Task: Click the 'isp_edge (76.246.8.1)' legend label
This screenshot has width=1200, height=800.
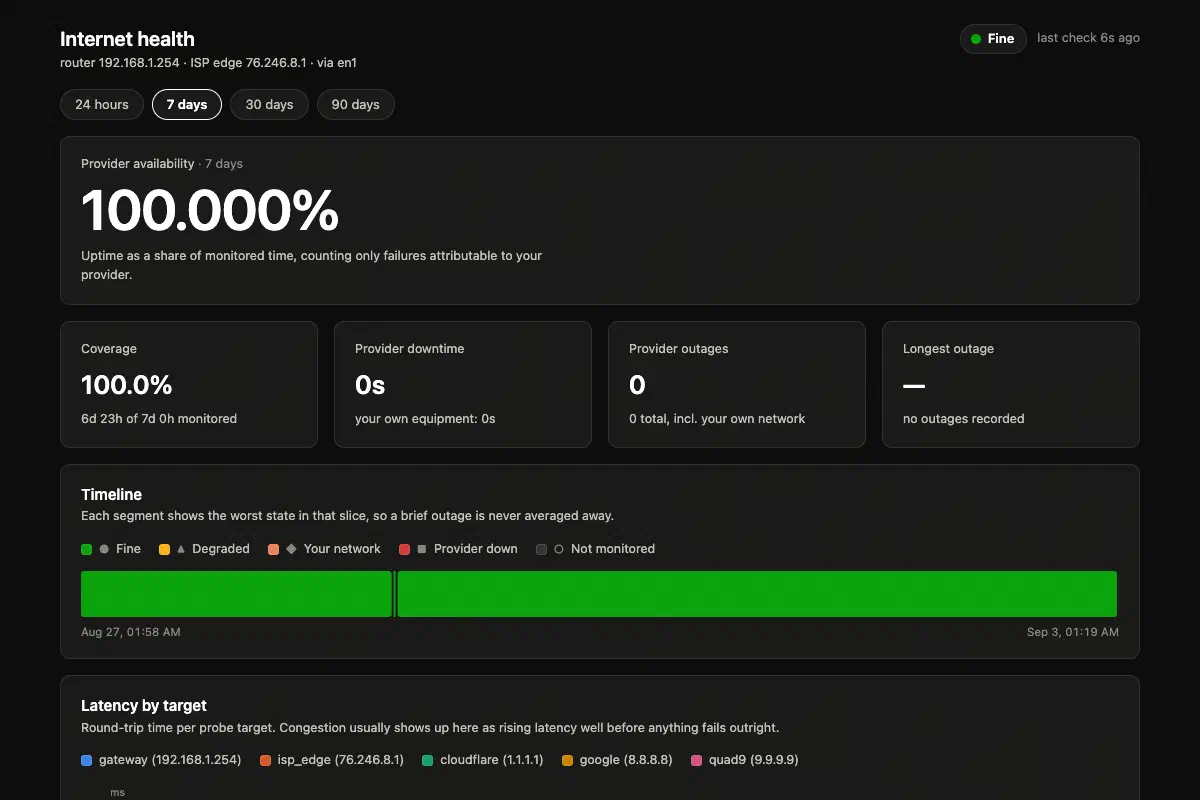Action: 341,760
